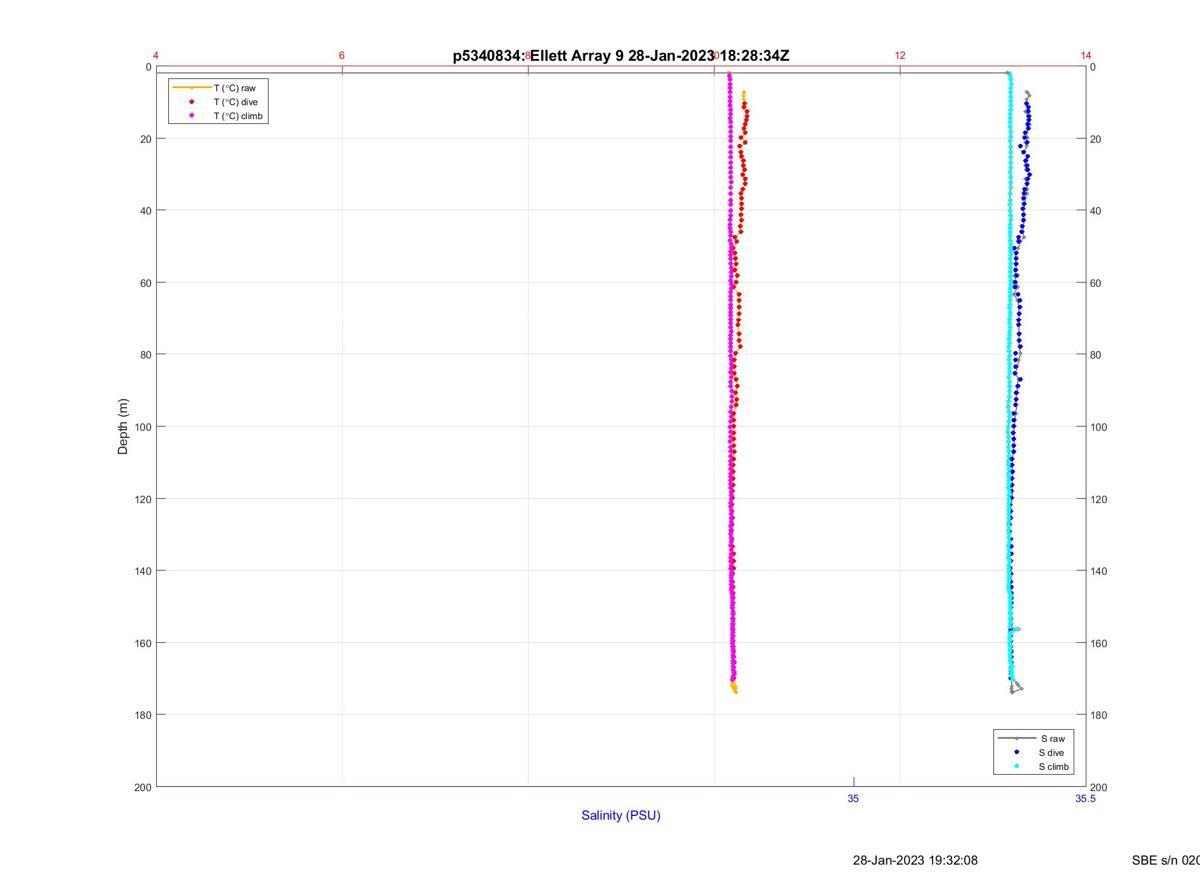Image resolution: width=1200 pixels, height=885 pixels.
Task: Click the timestamp 28-Jan-2023 19:32:08
Action: pos(915,860)
